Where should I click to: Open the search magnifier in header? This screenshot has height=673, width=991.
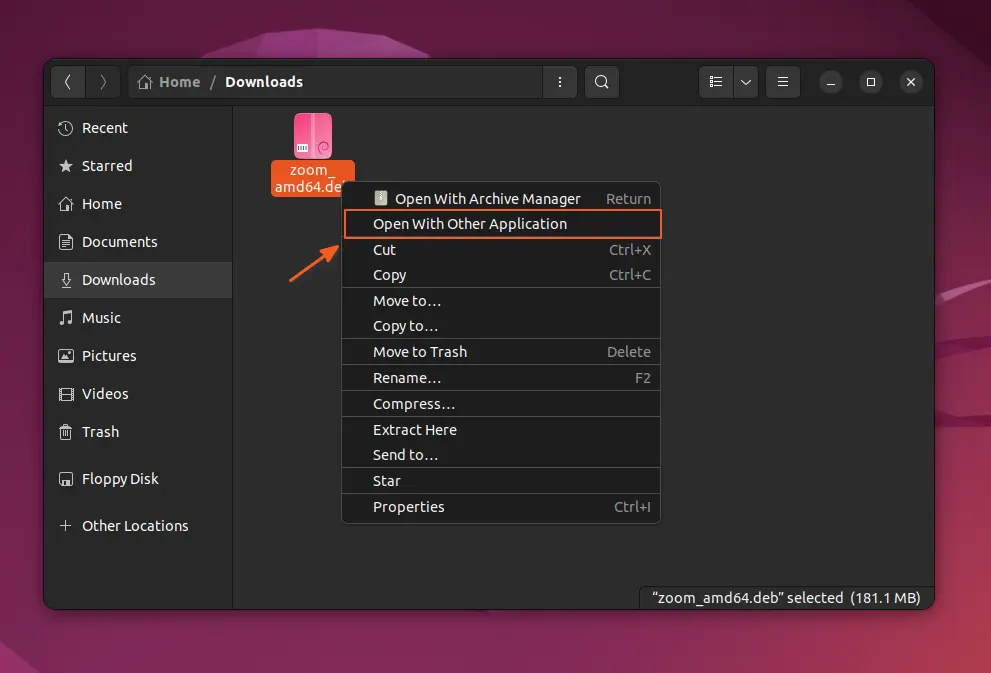[x=601, y=82]
